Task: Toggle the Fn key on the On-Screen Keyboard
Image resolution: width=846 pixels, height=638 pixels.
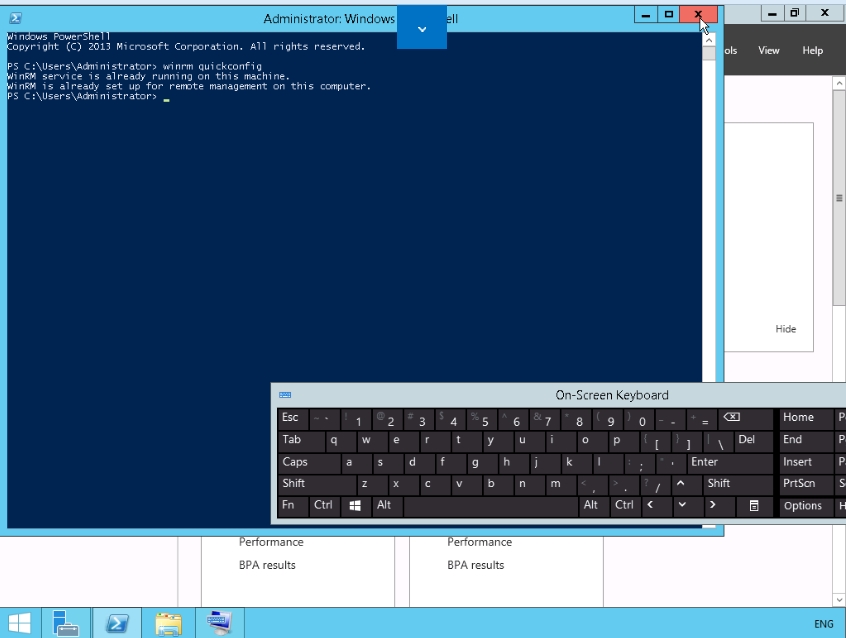Action: coord(289,505)
